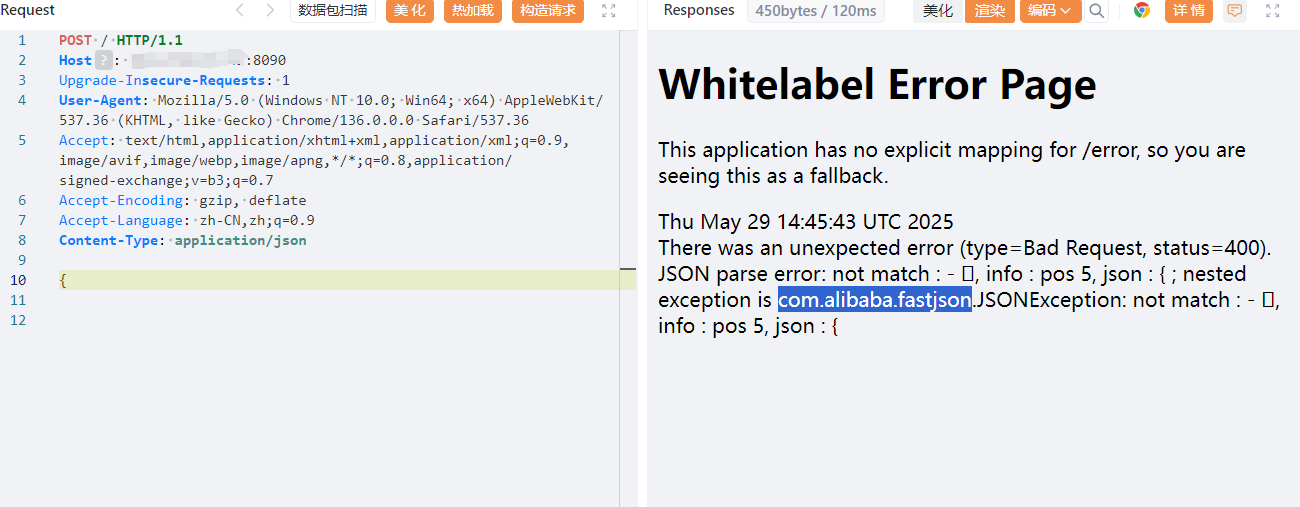Expand the Responses panel to fullscreen

pyautogui.click(x=1273, y=11)
